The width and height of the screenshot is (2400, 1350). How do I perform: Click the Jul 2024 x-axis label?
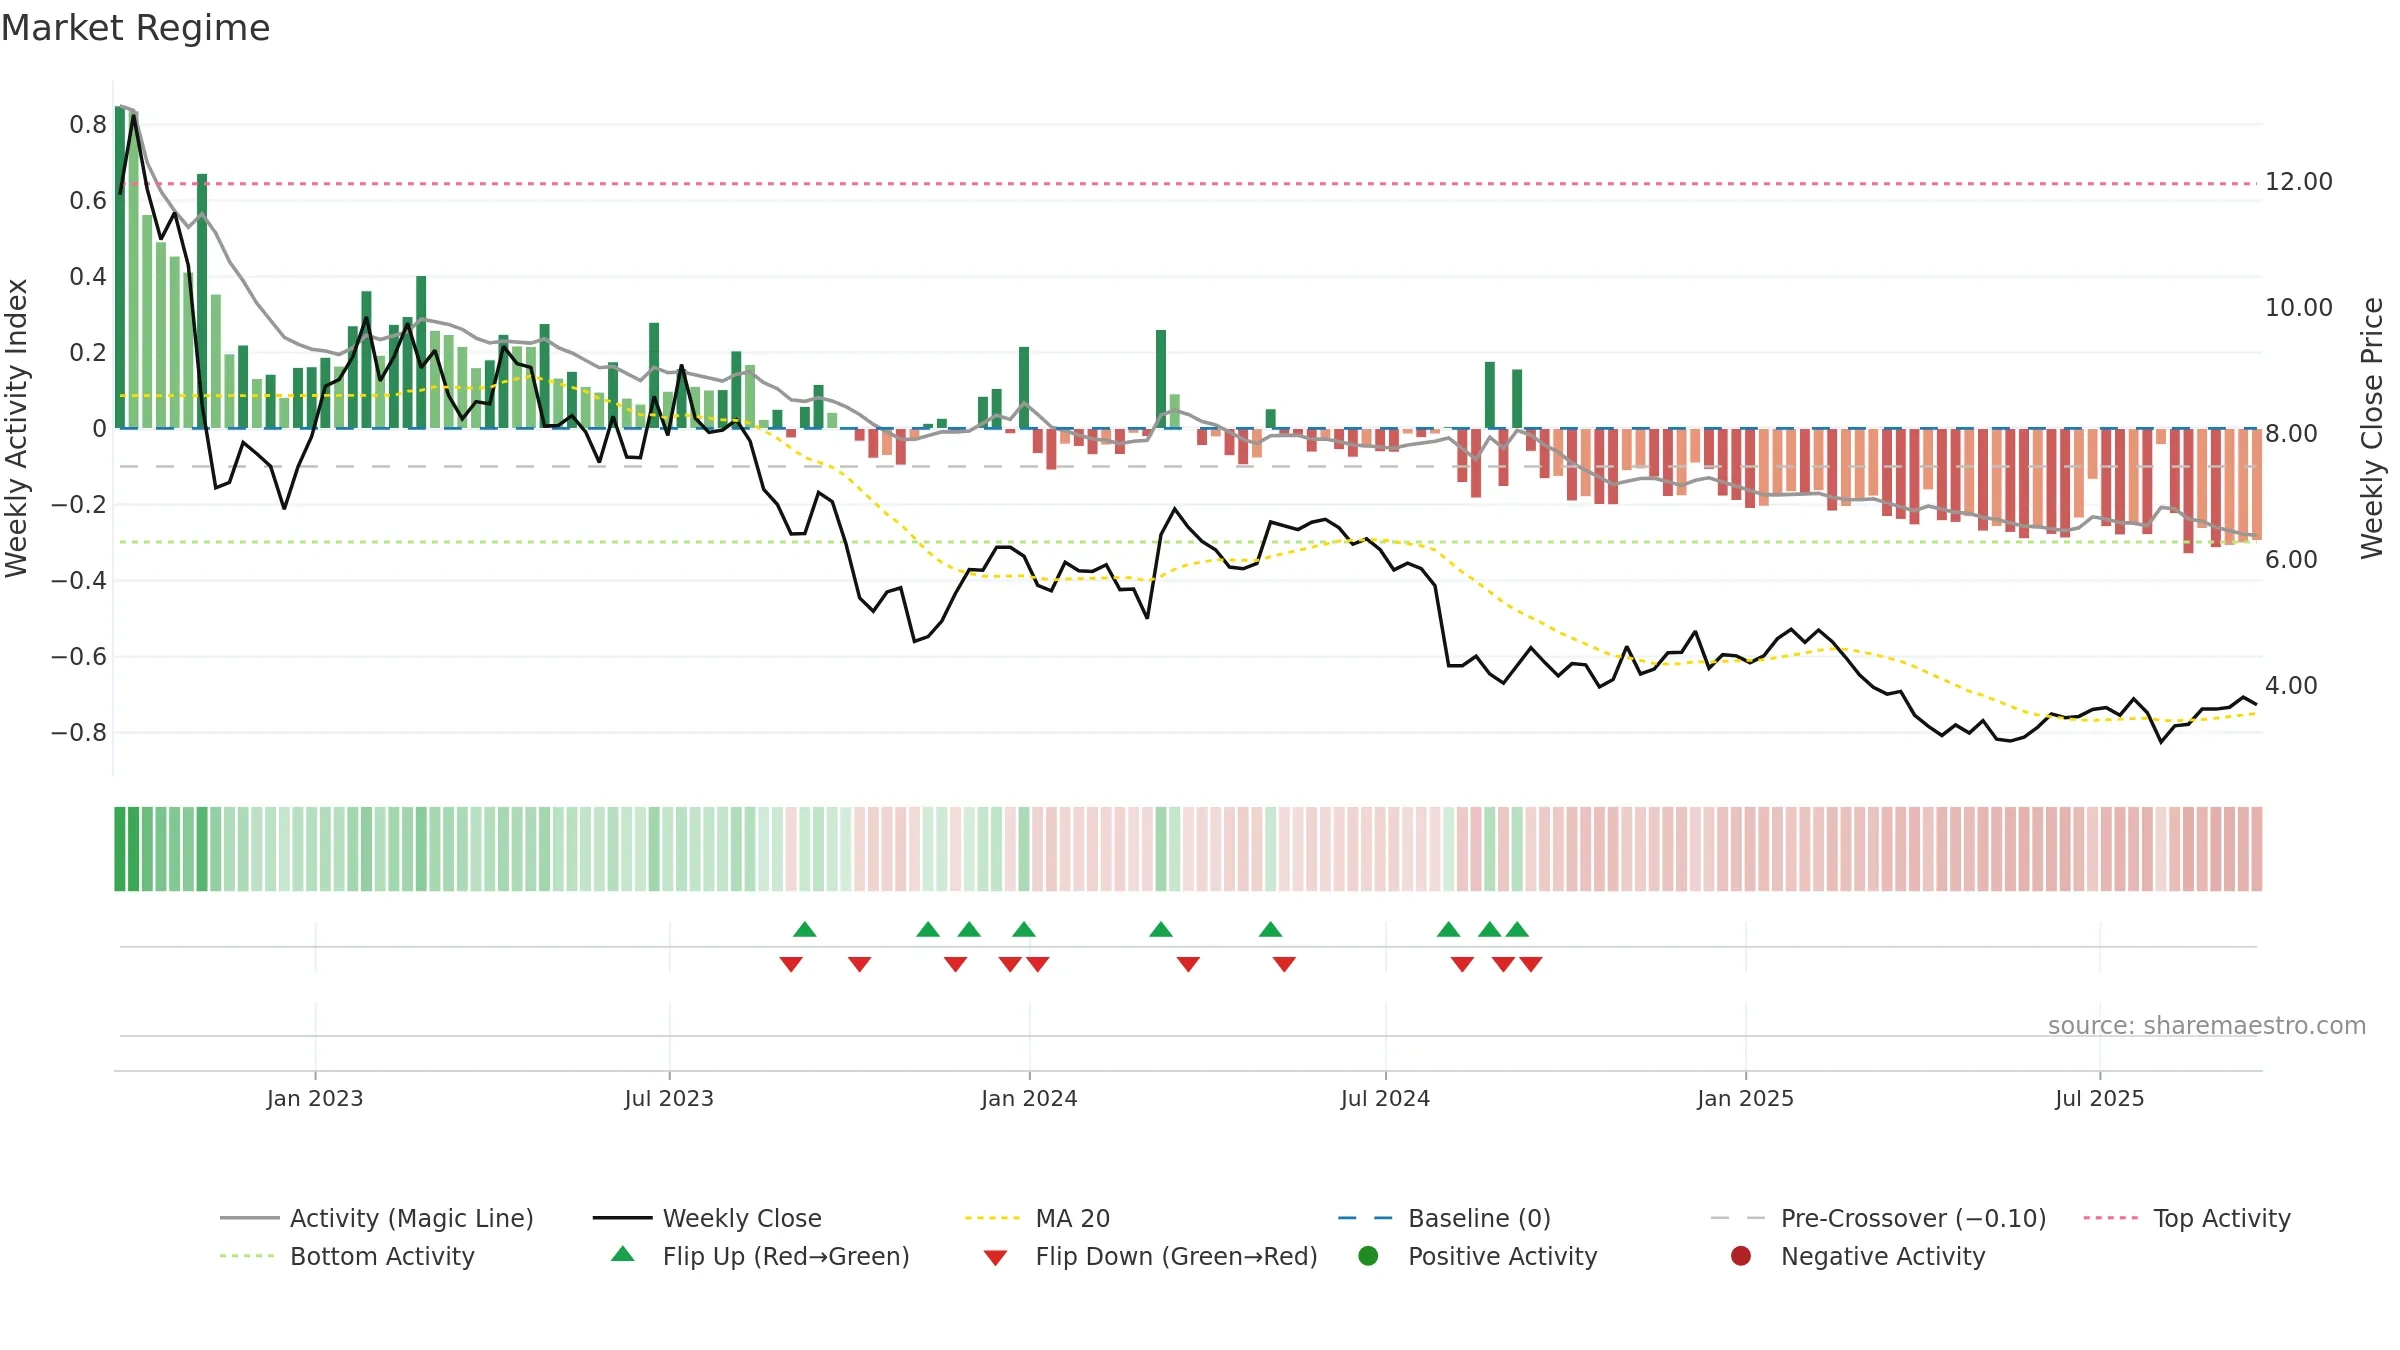[x=1385, y=1098]
